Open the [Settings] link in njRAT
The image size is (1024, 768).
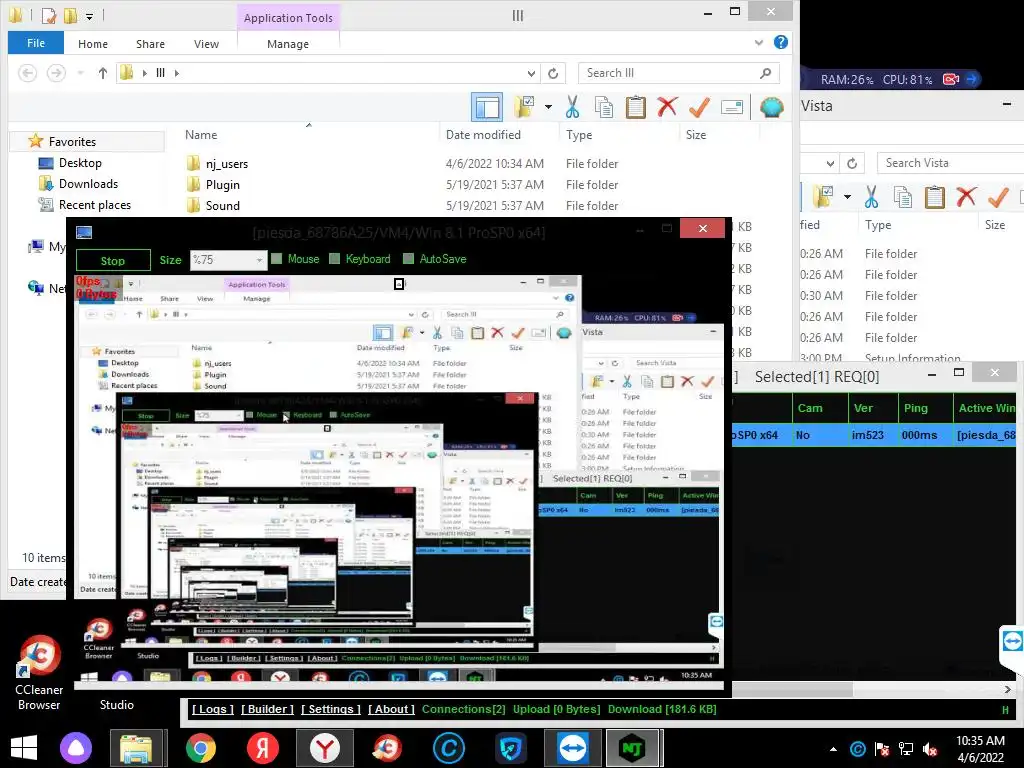330,709
